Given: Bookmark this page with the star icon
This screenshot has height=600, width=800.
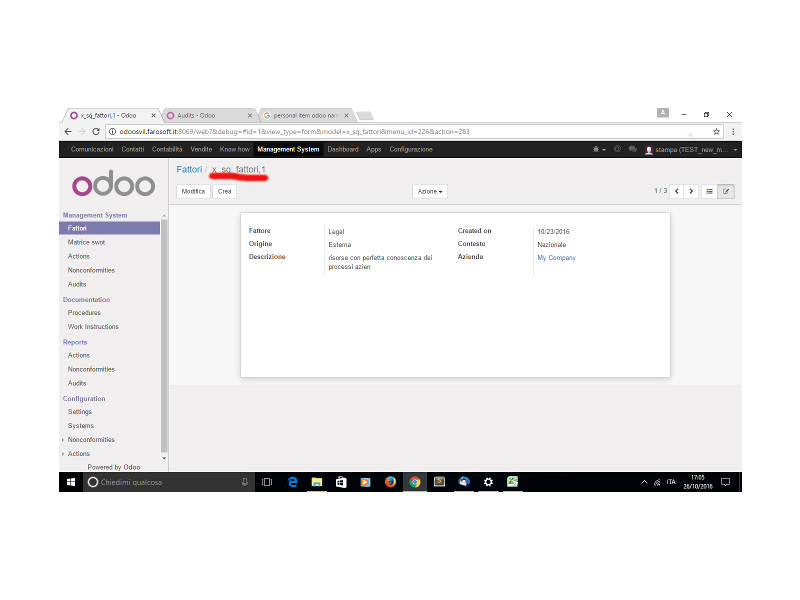Looking at the screenshot, I should tap(716, 132).
